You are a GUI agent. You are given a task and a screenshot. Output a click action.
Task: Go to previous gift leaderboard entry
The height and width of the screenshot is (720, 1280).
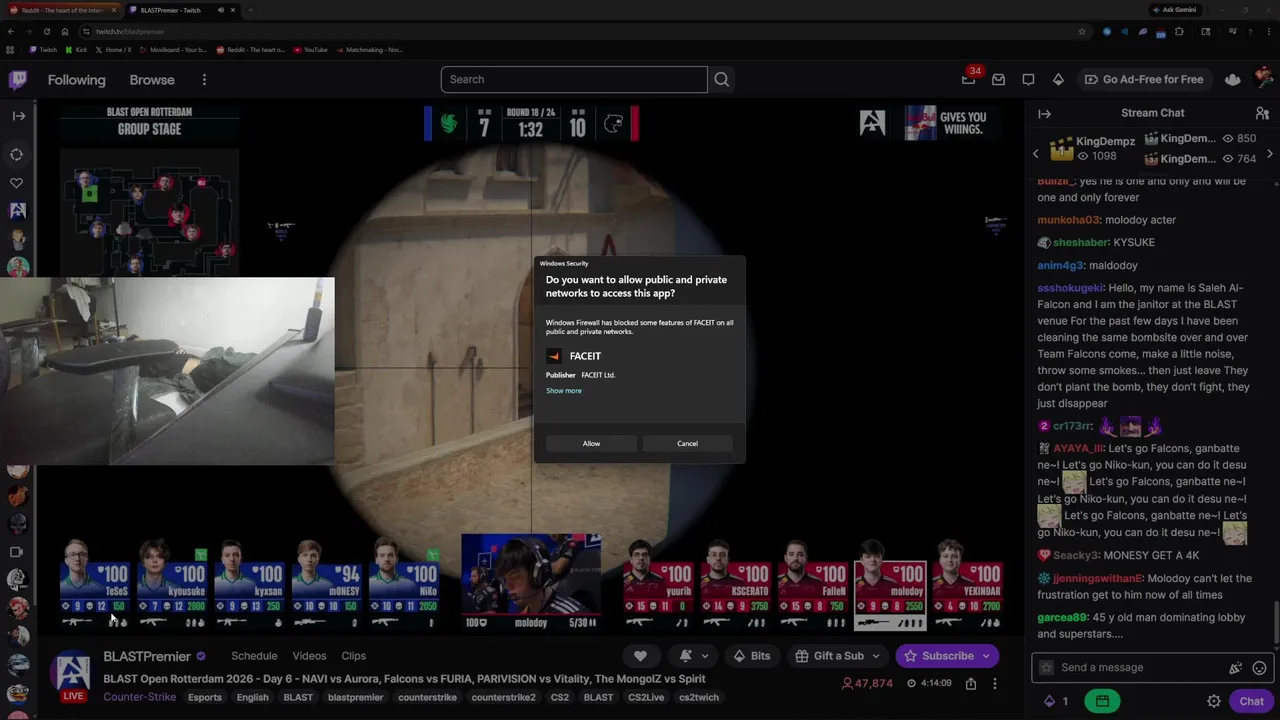tap(1036, 154)
